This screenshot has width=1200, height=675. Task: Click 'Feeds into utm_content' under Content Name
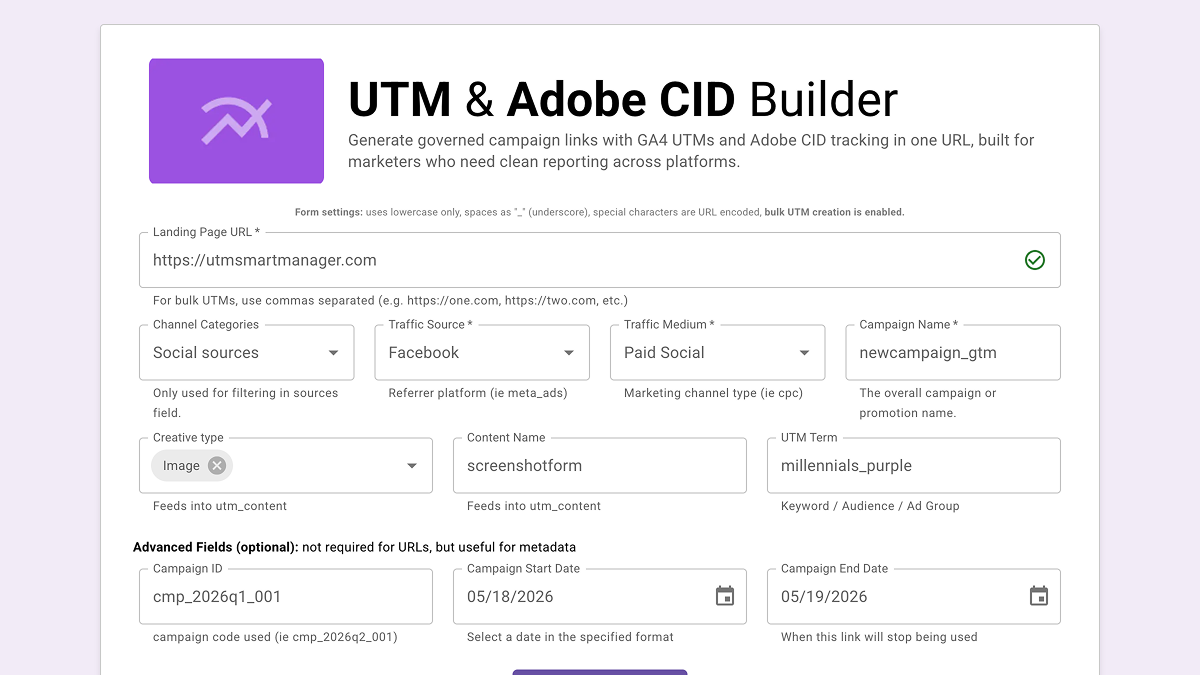pyautogui.click(x=534, y=506)
